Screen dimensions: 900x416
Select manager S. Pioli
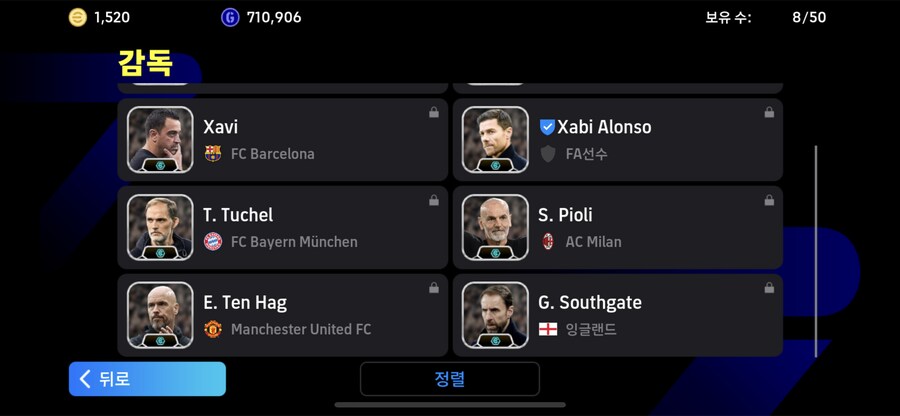[x=618, y=227]
